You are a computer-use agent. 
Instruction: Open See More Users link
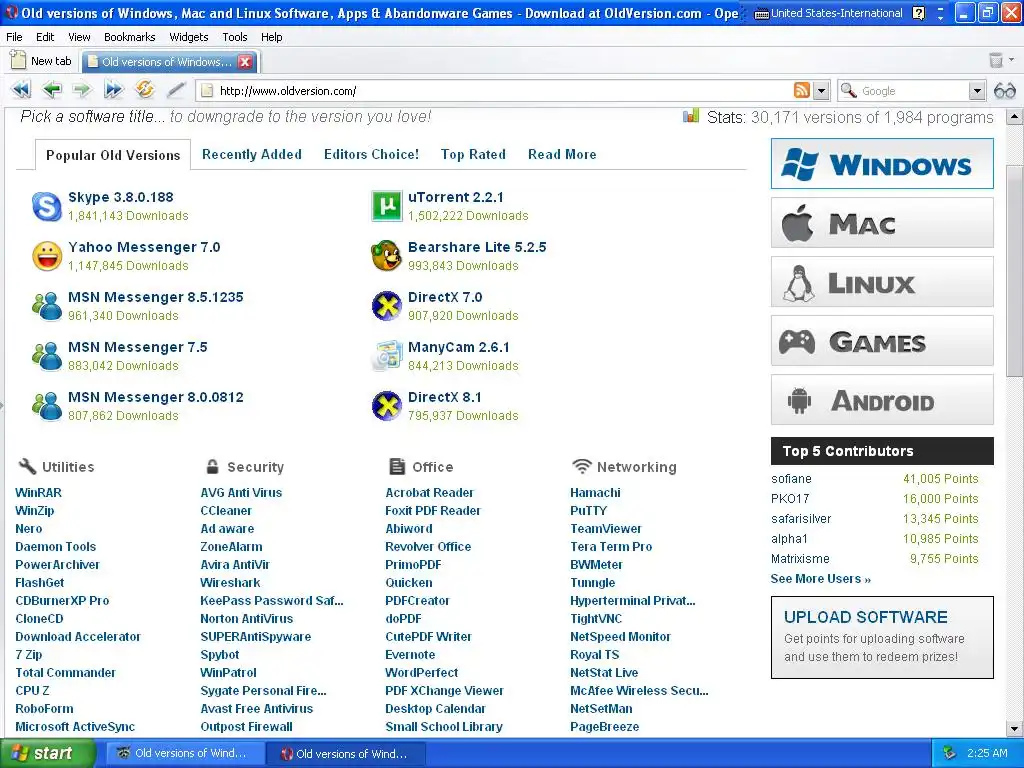click(820, 579)
